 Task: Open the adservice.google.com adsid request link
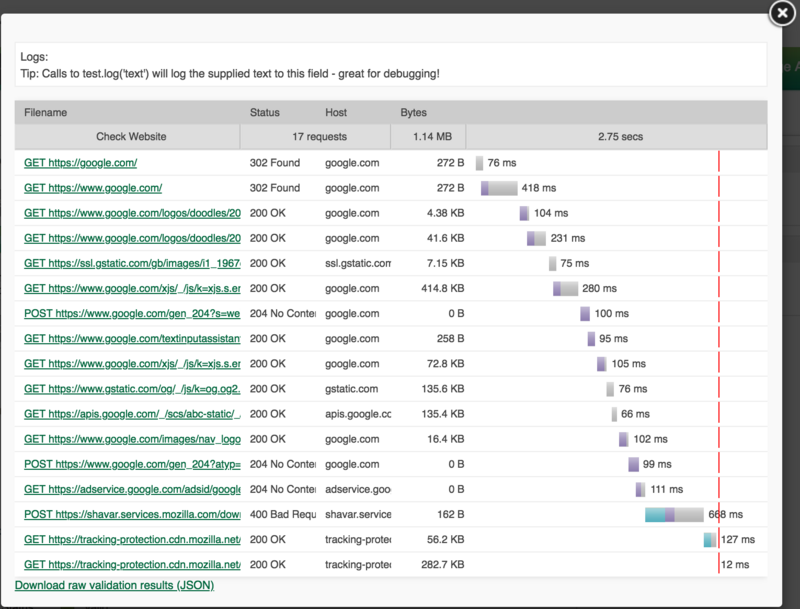coord(132,489)
